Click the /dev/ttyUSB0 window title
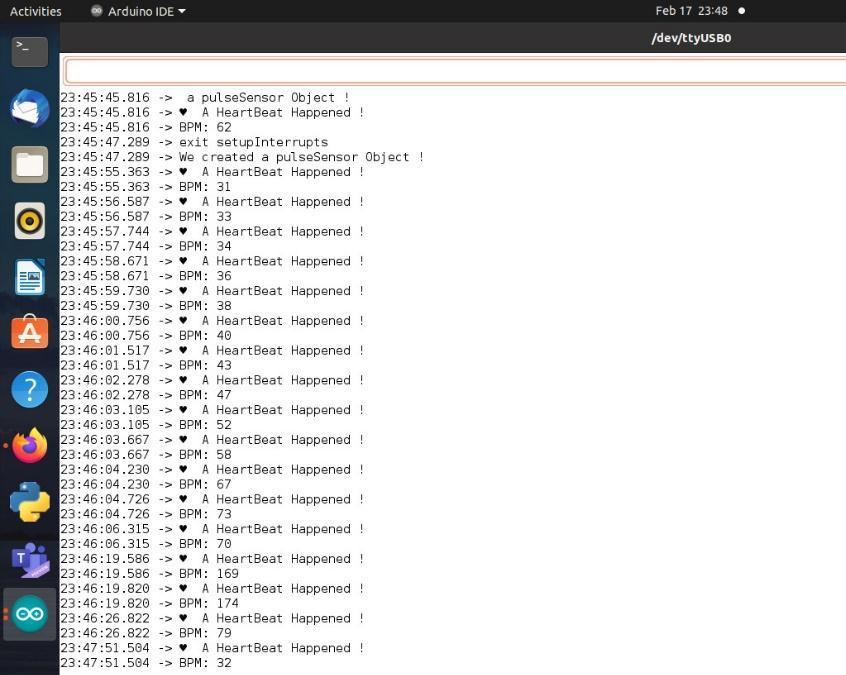 [691, 38]
